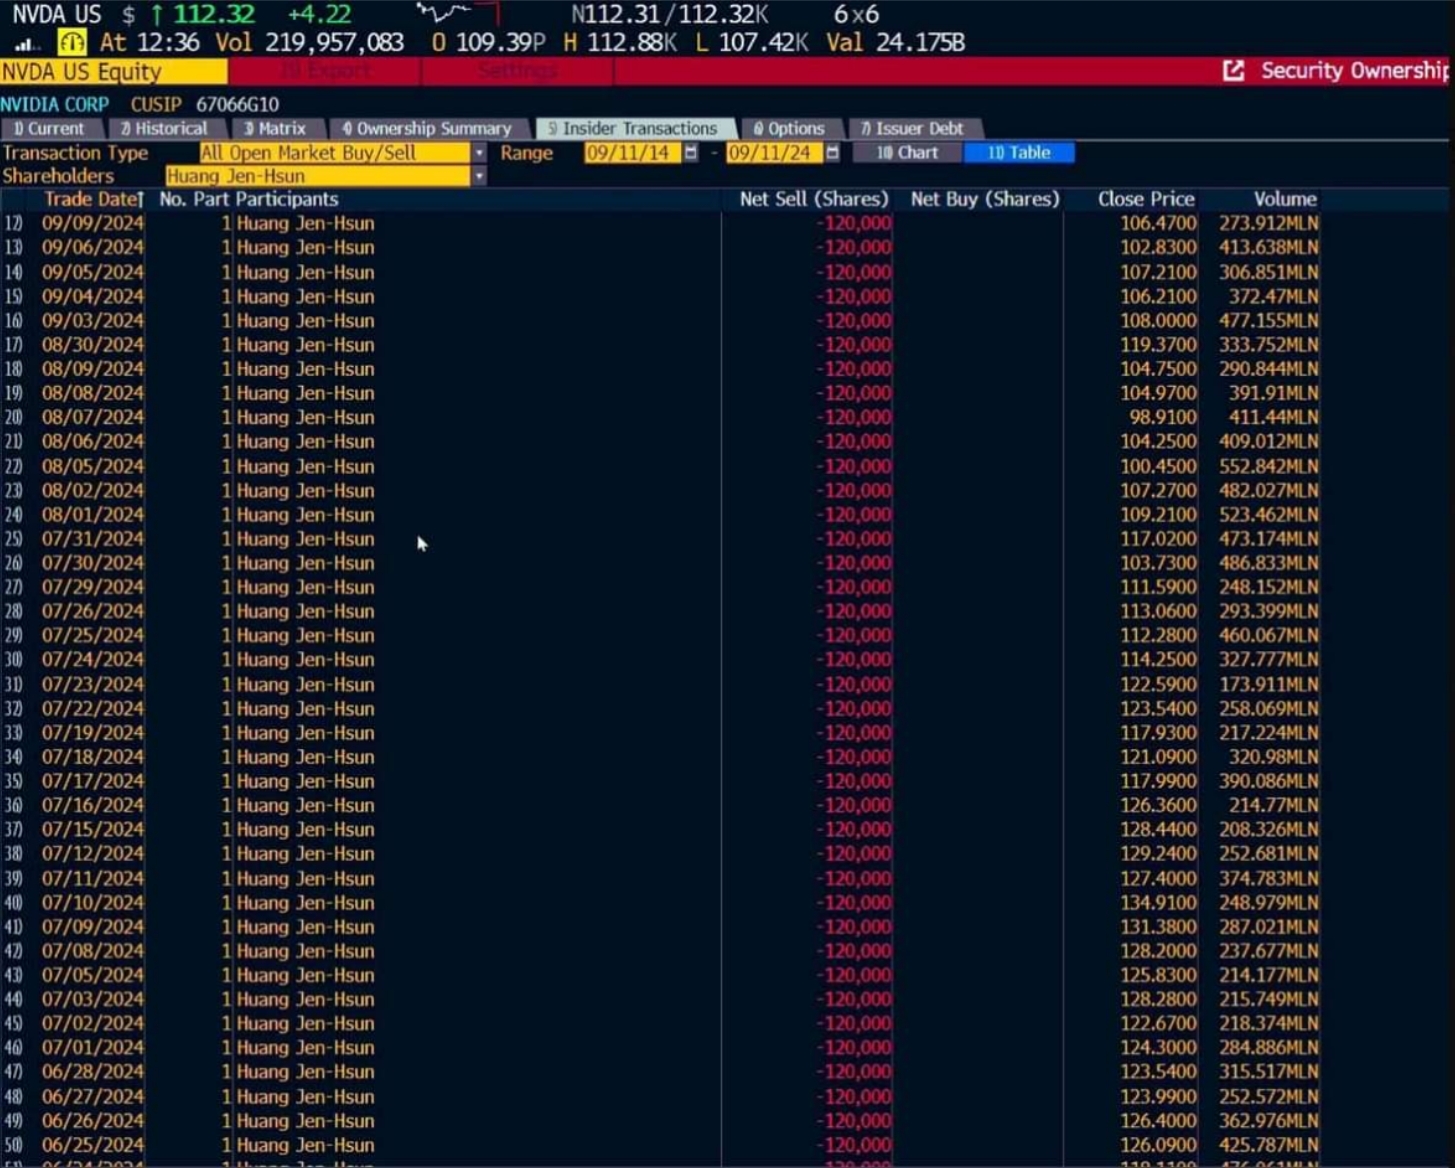Viewport: 1455px width, 1168px height.
Task: Click the NVDA US Equity security field
Action: [113, 72]
